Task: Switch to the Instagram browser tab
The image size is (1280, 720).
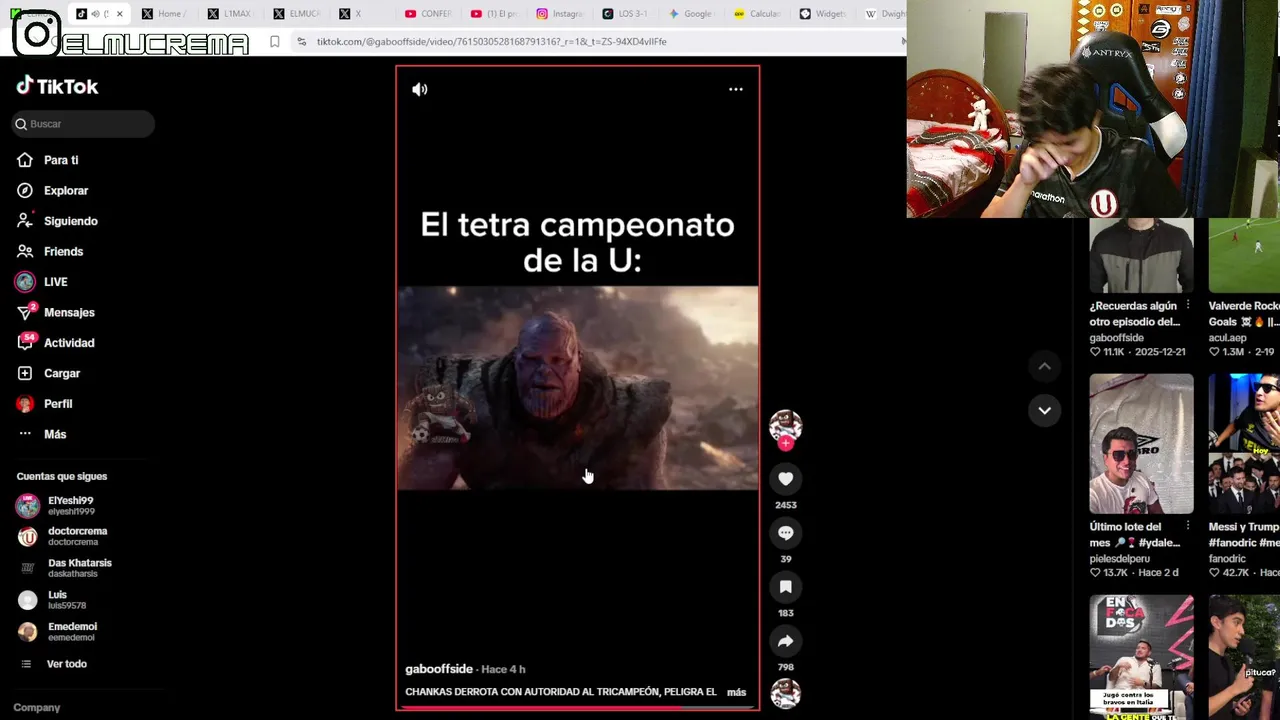Action: coord(559,14)
